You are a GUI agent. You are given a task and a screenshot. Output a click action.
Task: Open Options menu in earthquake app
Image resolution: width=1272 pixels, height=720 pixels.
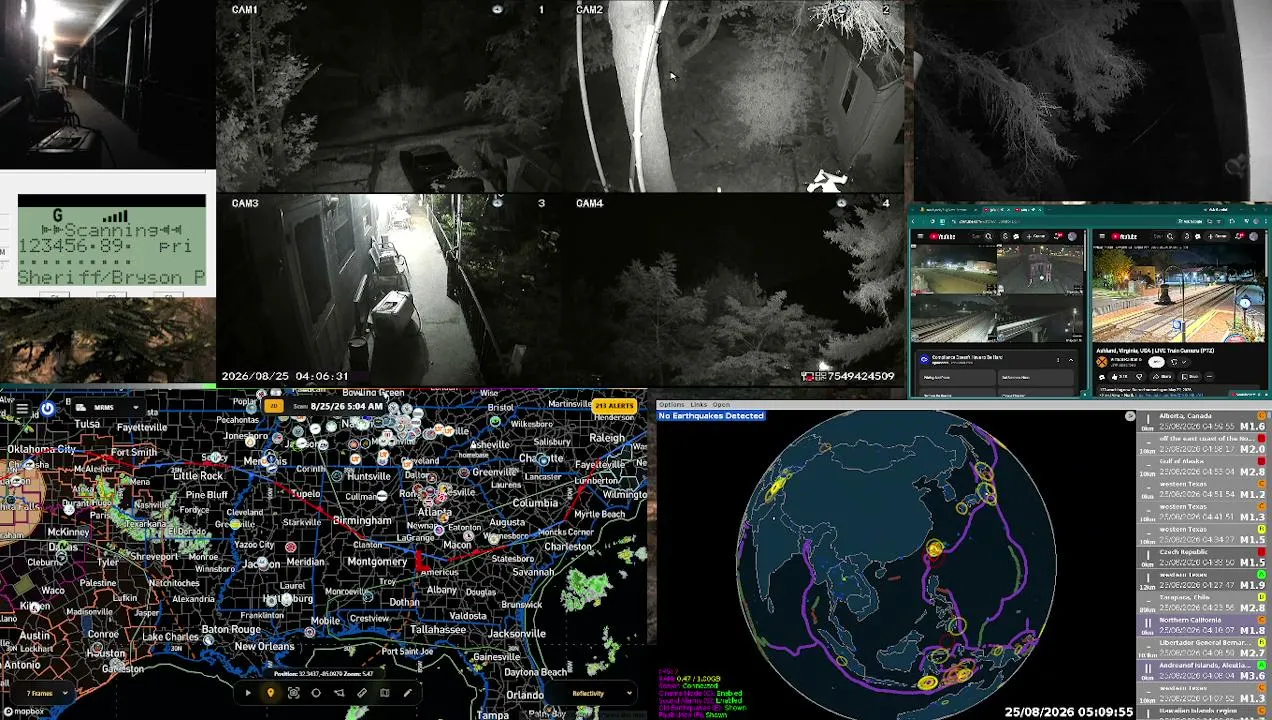click(x=671, y=404)
